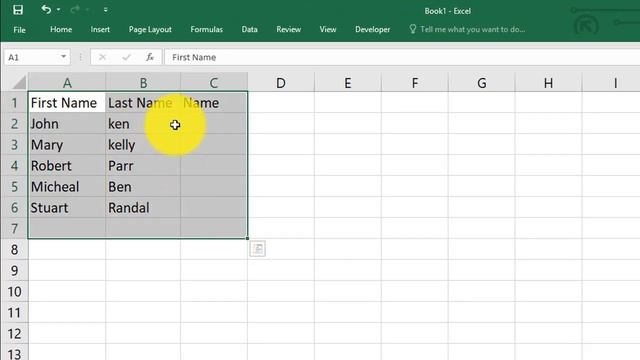Click cell C1 'Name'
This screenshot has width=640, height=360.
[214, 103]
